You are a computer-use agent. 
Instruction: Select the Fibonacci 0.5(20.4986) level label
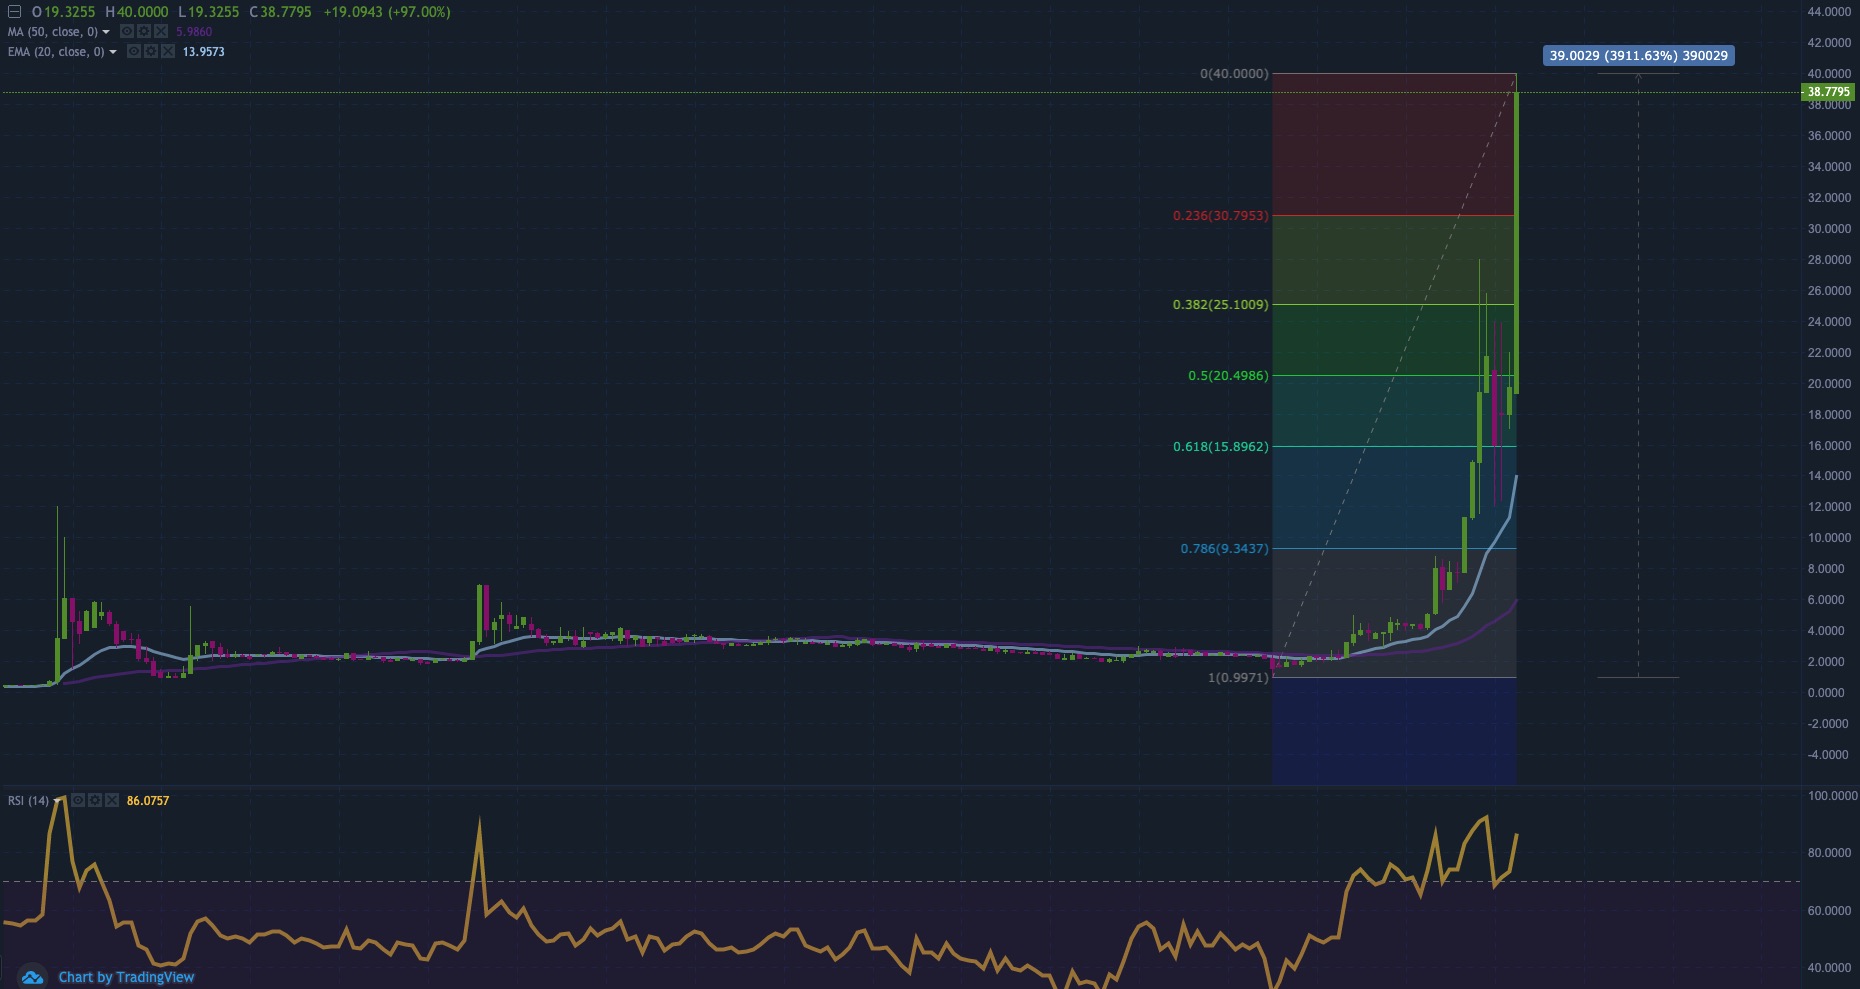click(x=1228, y=376)
